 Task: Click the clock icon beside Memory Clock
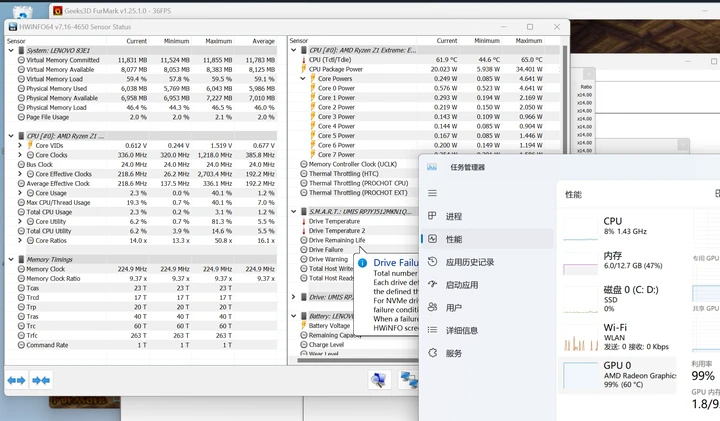coord(21,269)
